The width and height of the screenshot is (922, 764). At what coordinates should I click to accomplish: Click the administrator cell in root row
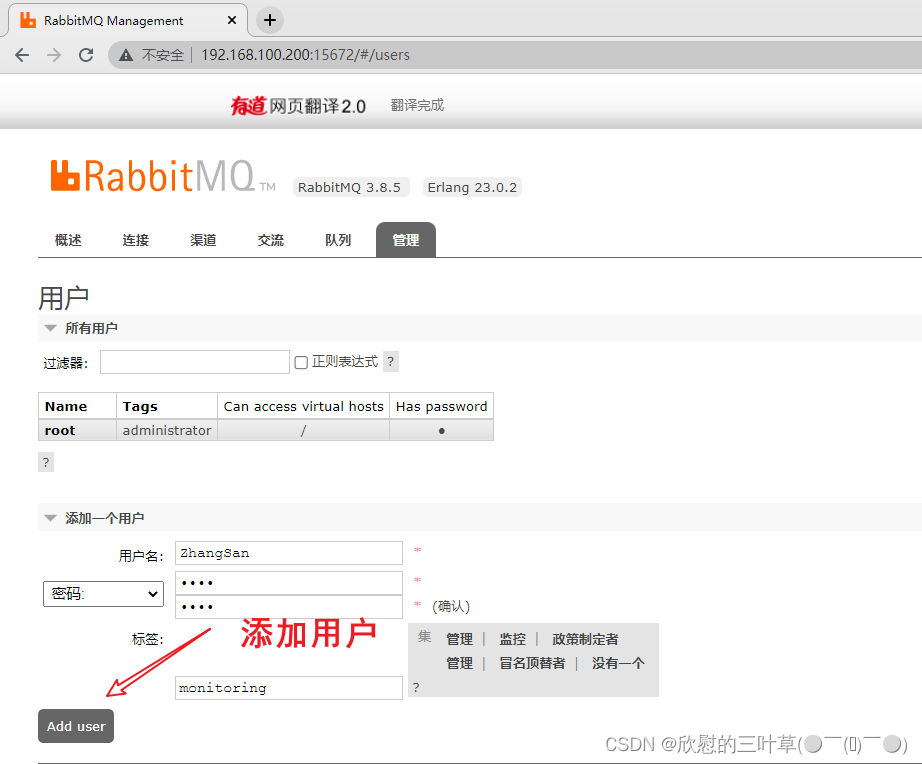click(x=167, y=431)
